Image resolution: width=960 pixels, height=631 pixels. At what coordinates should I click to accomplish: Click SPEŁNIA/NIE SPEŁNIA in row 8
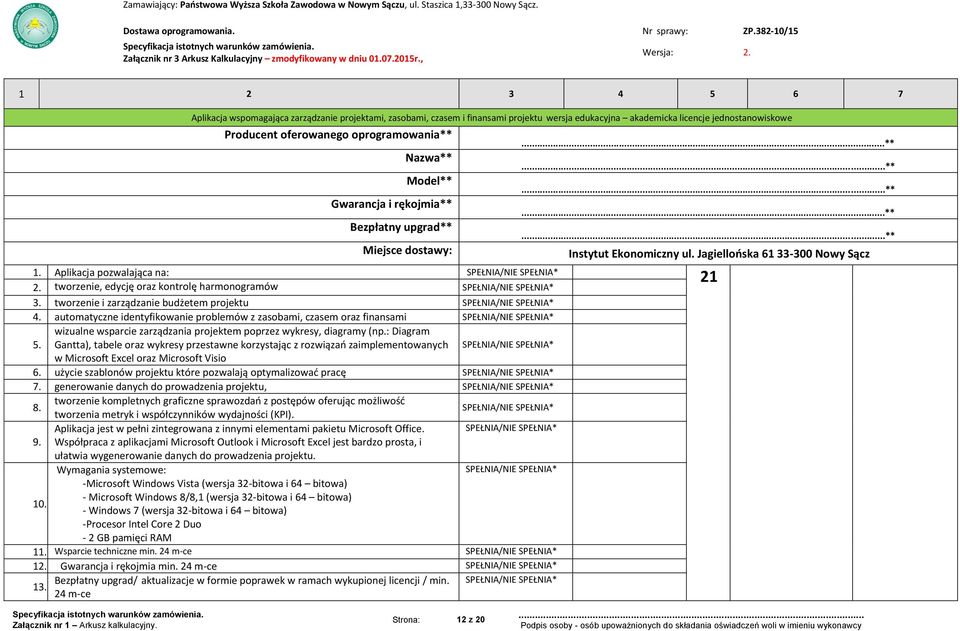(508, 408)
